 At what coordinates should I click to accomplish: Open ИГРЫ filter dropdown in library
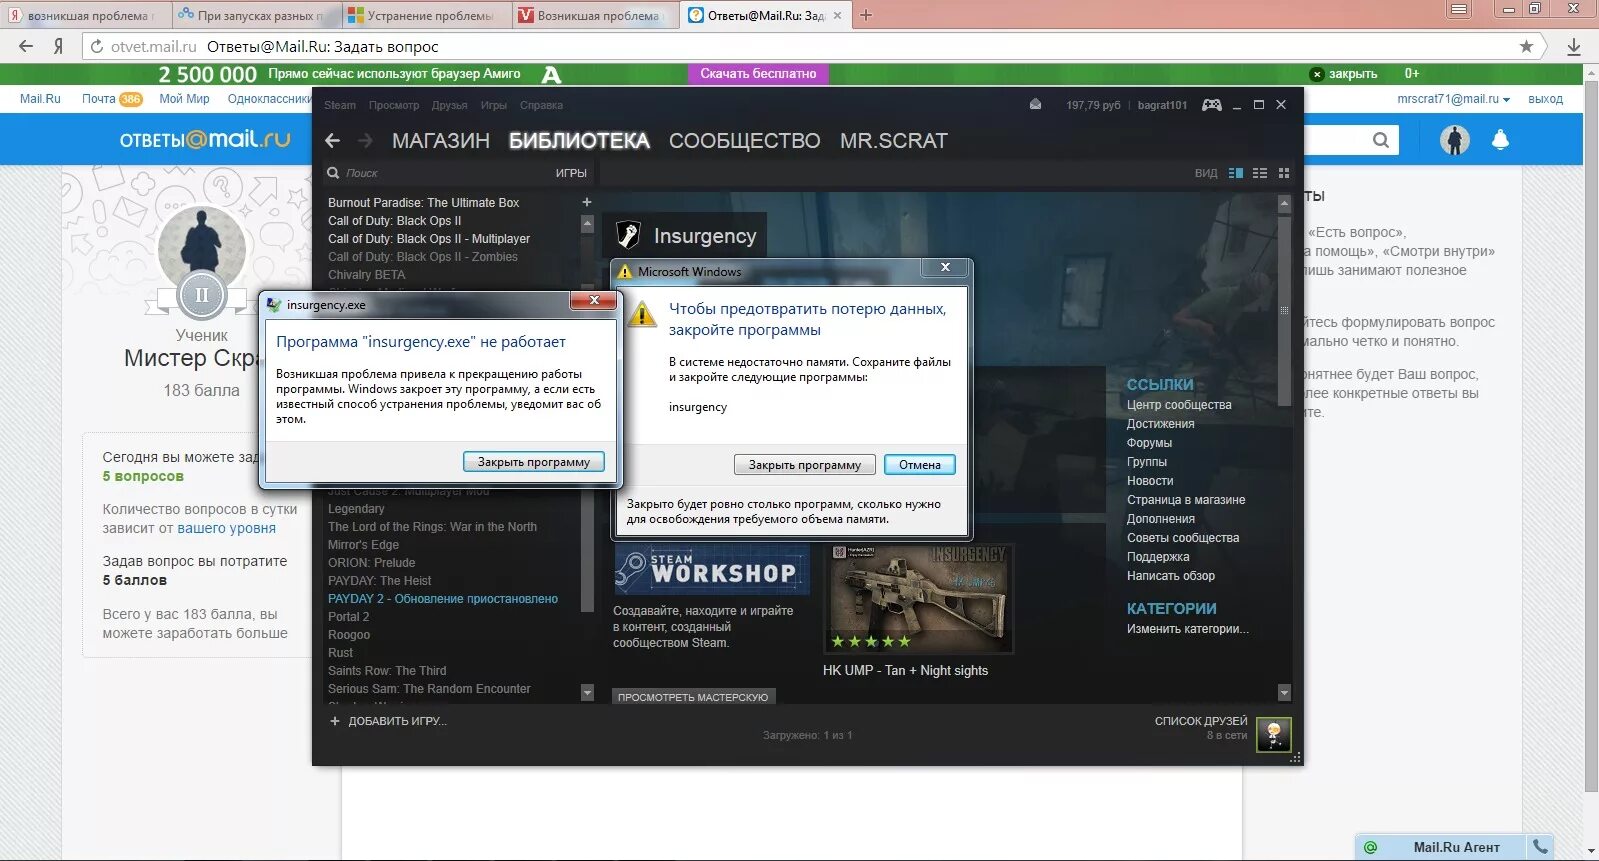click(571, 173)
